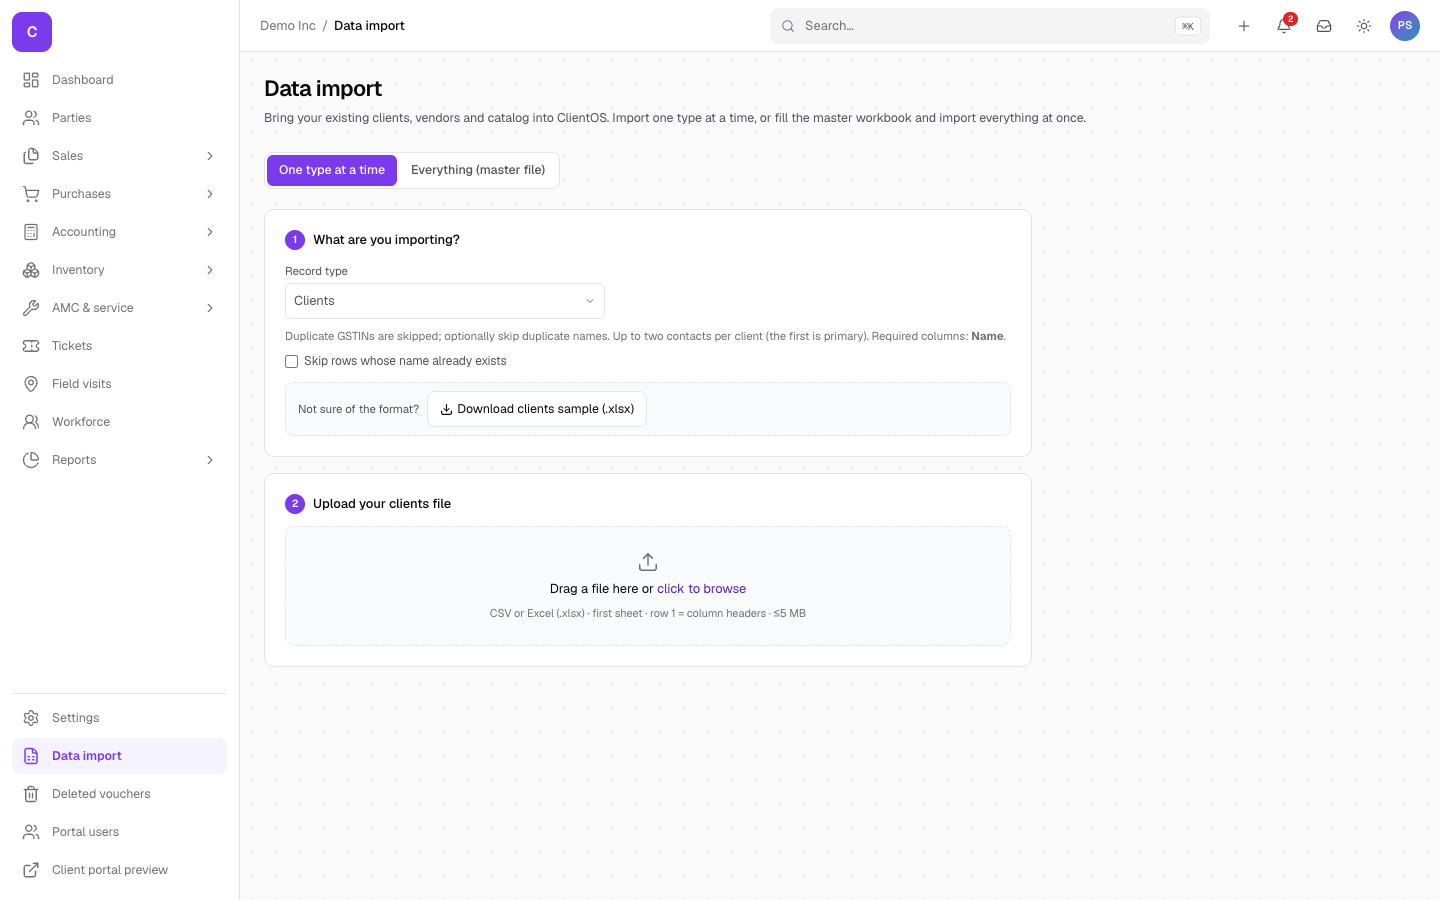Click the Sales documents icon
The height and width of the screenshot is (900, 1440).
[x=31, y=156]
